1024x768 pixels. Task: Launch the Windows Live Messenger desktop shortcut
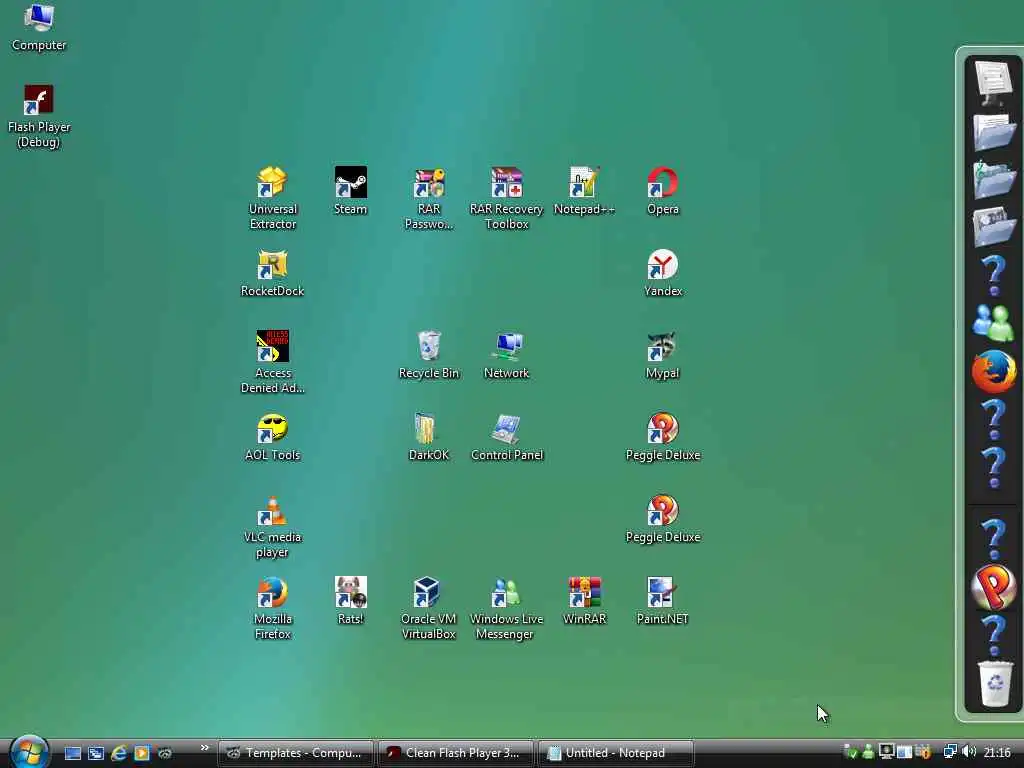506,608
